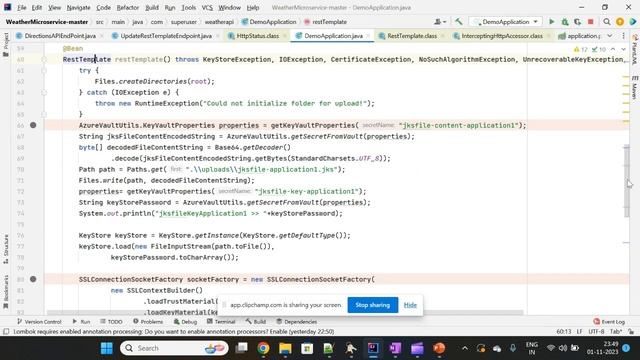This screenshot has height=360, width=640.
Task: Open the Event Log panel
Action: [609, 322]
